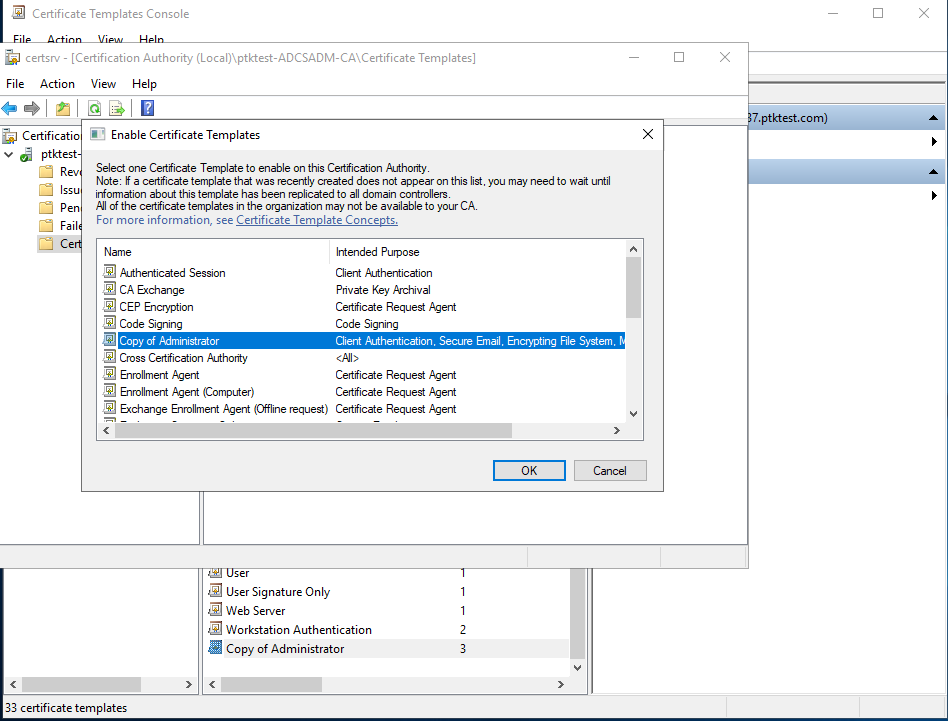Select the Copy of Administrator template row
This screenshot has width=948, height=721.
click(x=363, y=340)
